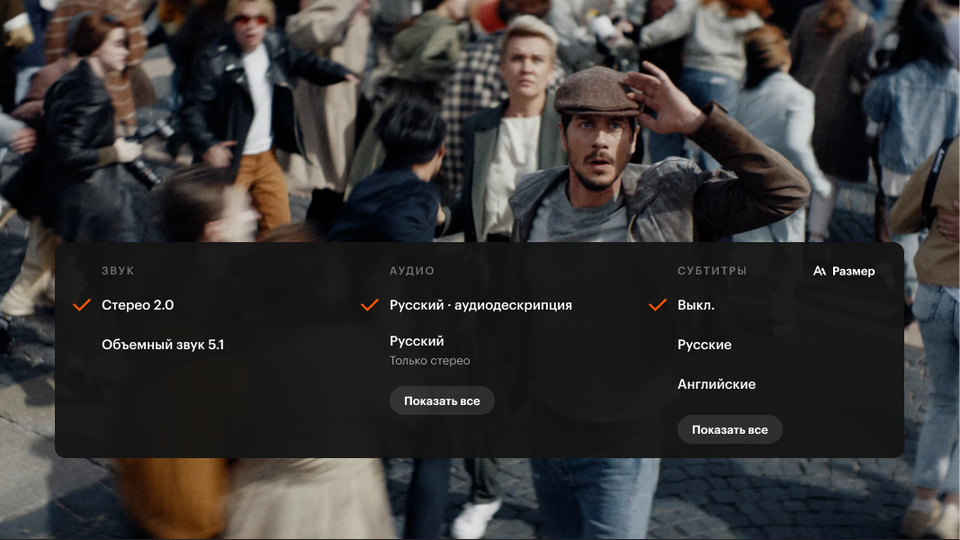Switch audio to Русский (Только стерео)
Screen dimensions: 960x540
430,350
